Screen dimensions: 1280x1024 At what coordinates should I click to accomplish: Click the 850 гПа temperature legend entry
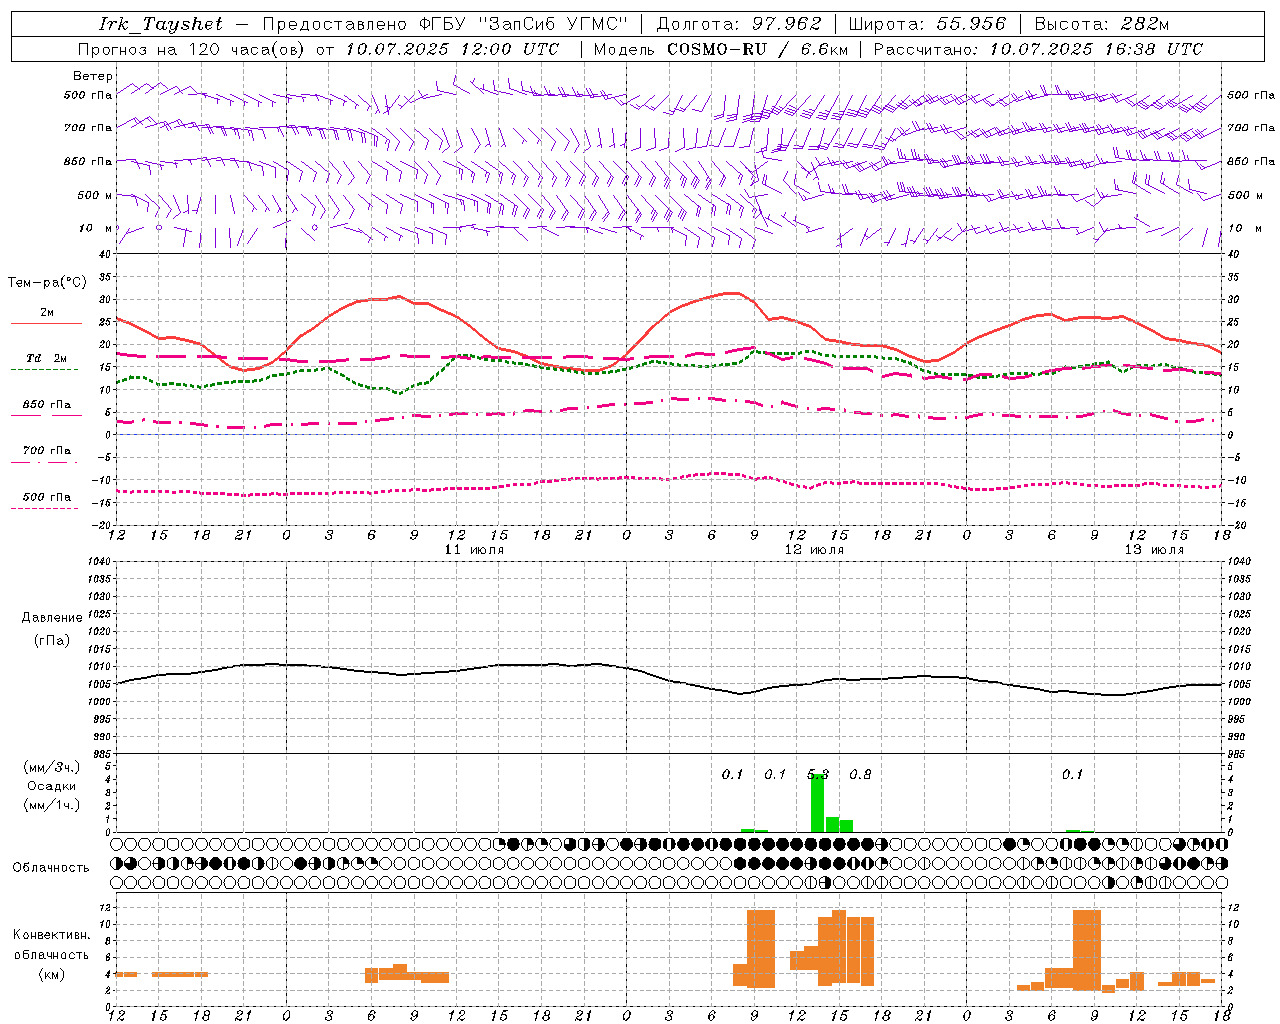47,405
